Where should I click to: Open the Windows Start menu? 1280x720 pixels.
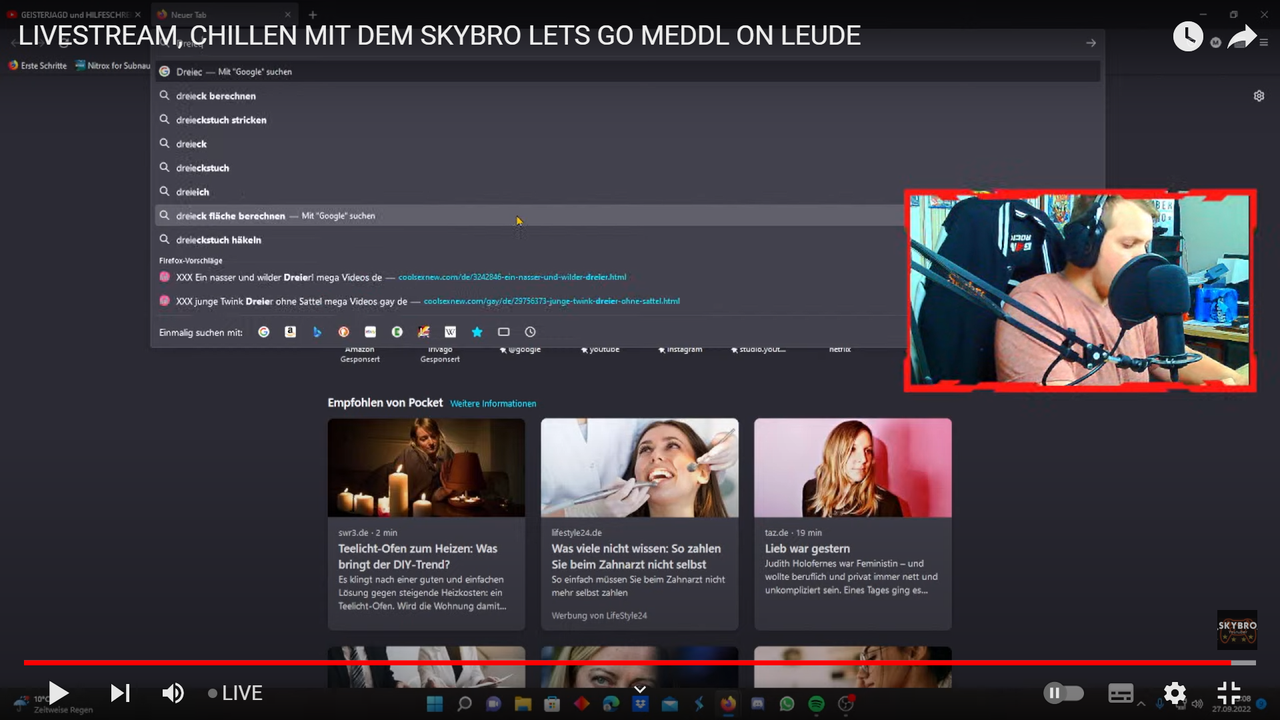pos(435,705)
